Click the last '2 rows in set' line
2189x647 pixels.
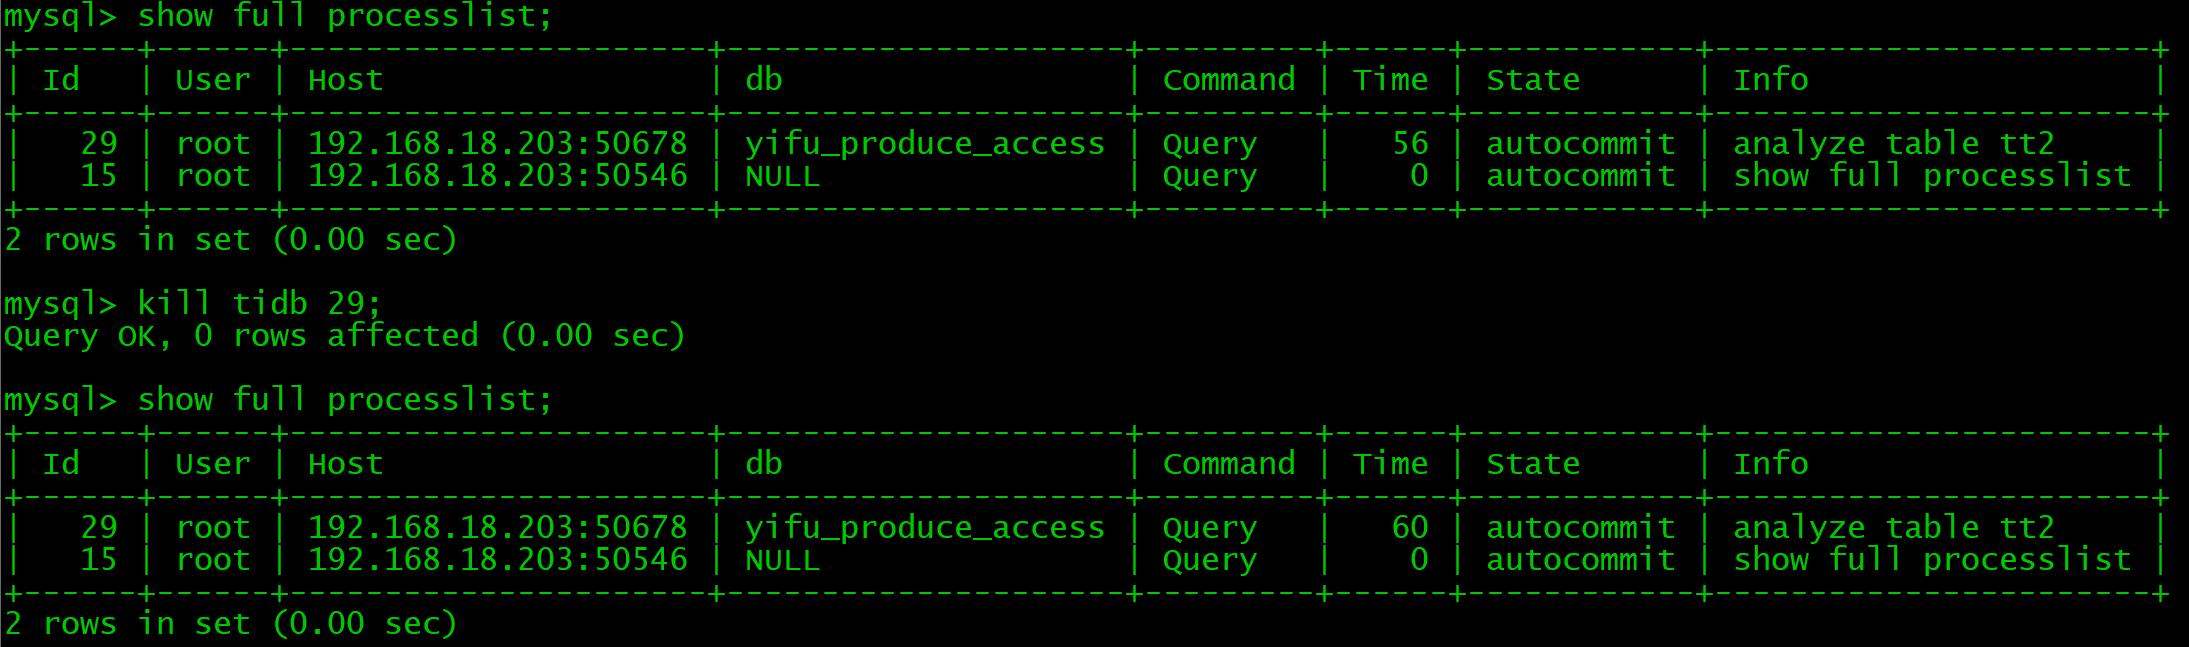[x=230, y=624]
